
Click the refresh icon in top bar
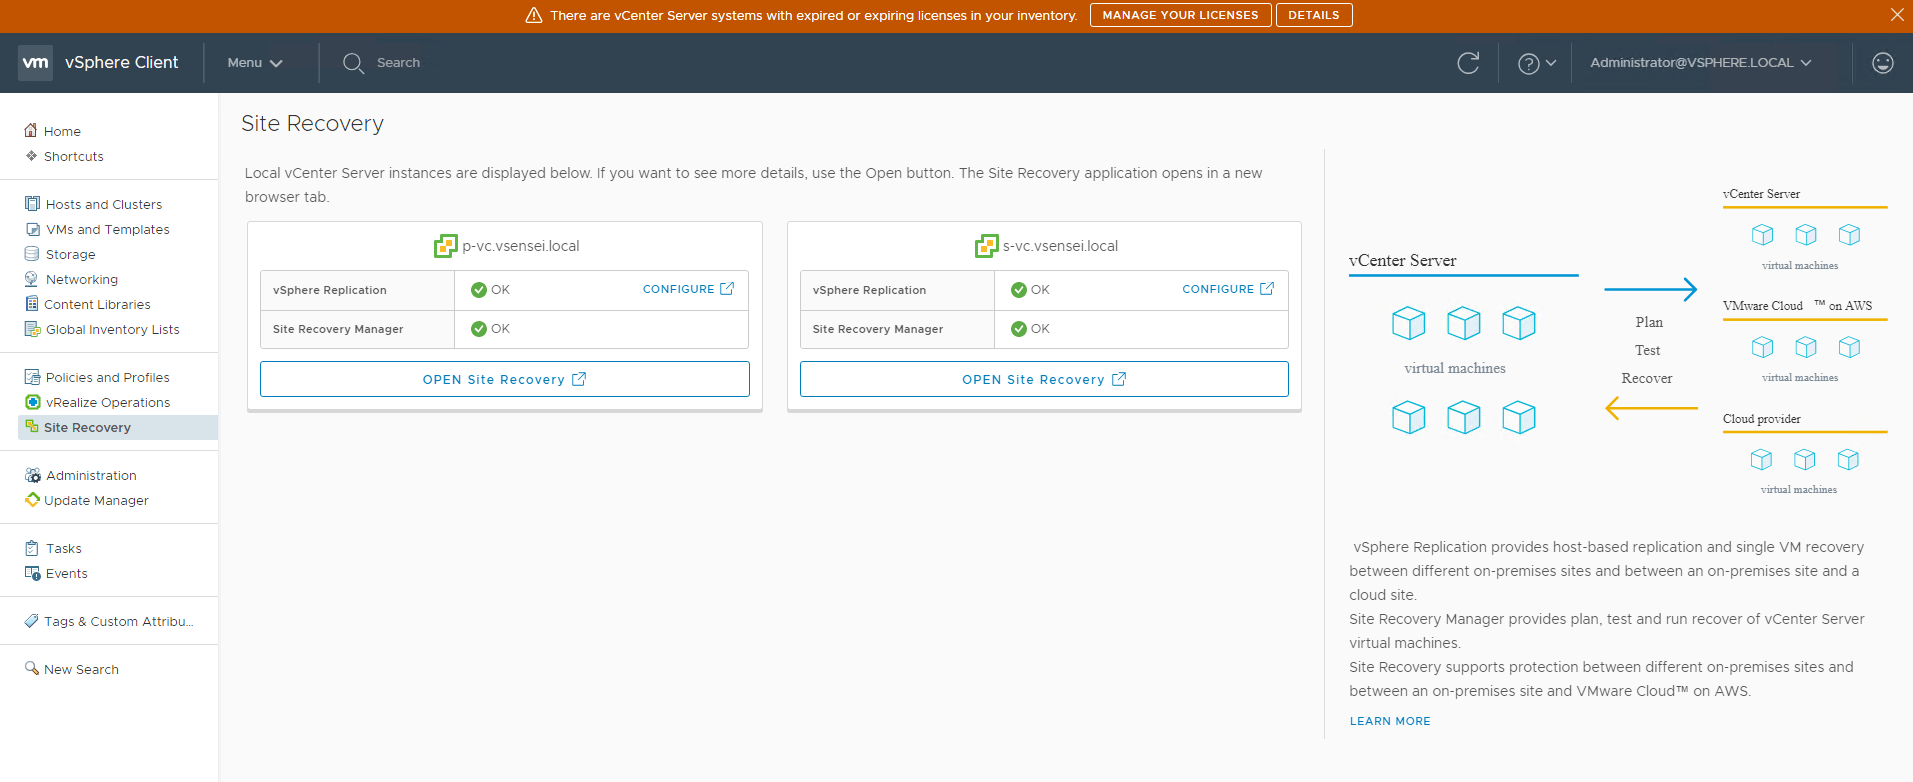(1467, 63)
